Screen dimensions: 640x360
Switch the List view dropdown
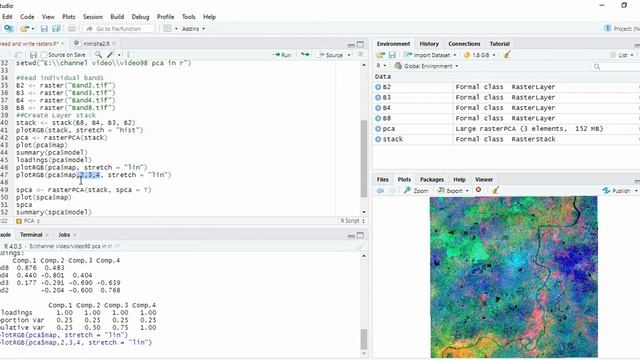622,55
